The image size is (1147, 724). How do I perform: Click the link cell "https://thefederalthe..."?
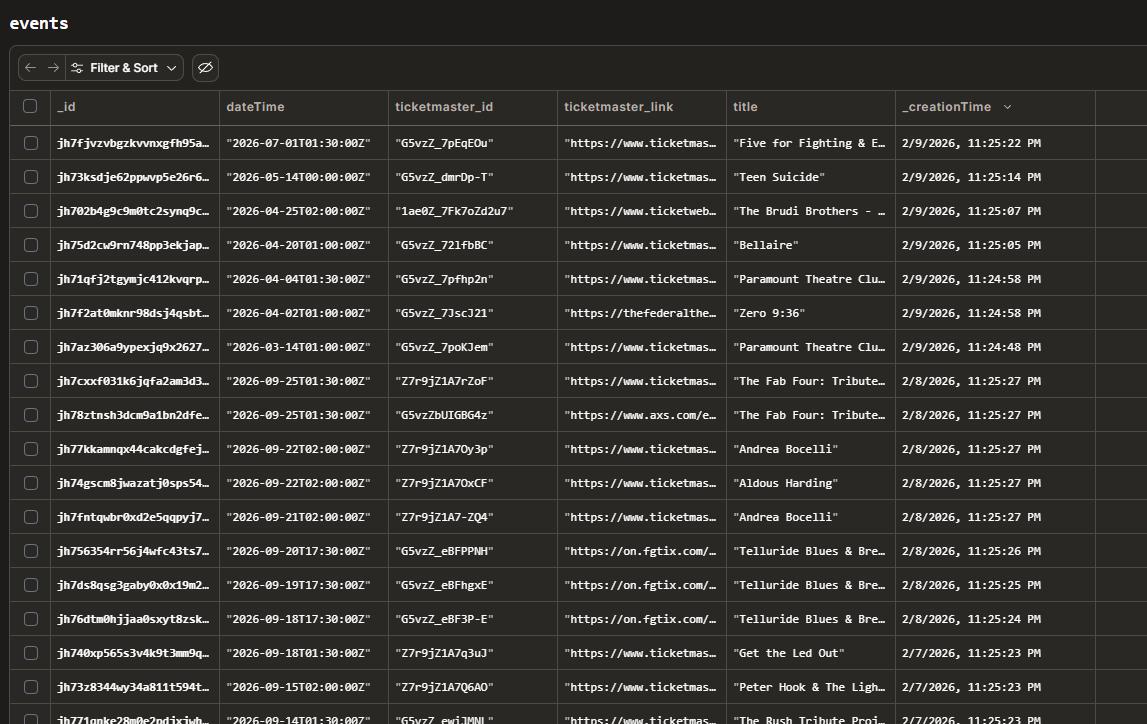coord(640,313)
